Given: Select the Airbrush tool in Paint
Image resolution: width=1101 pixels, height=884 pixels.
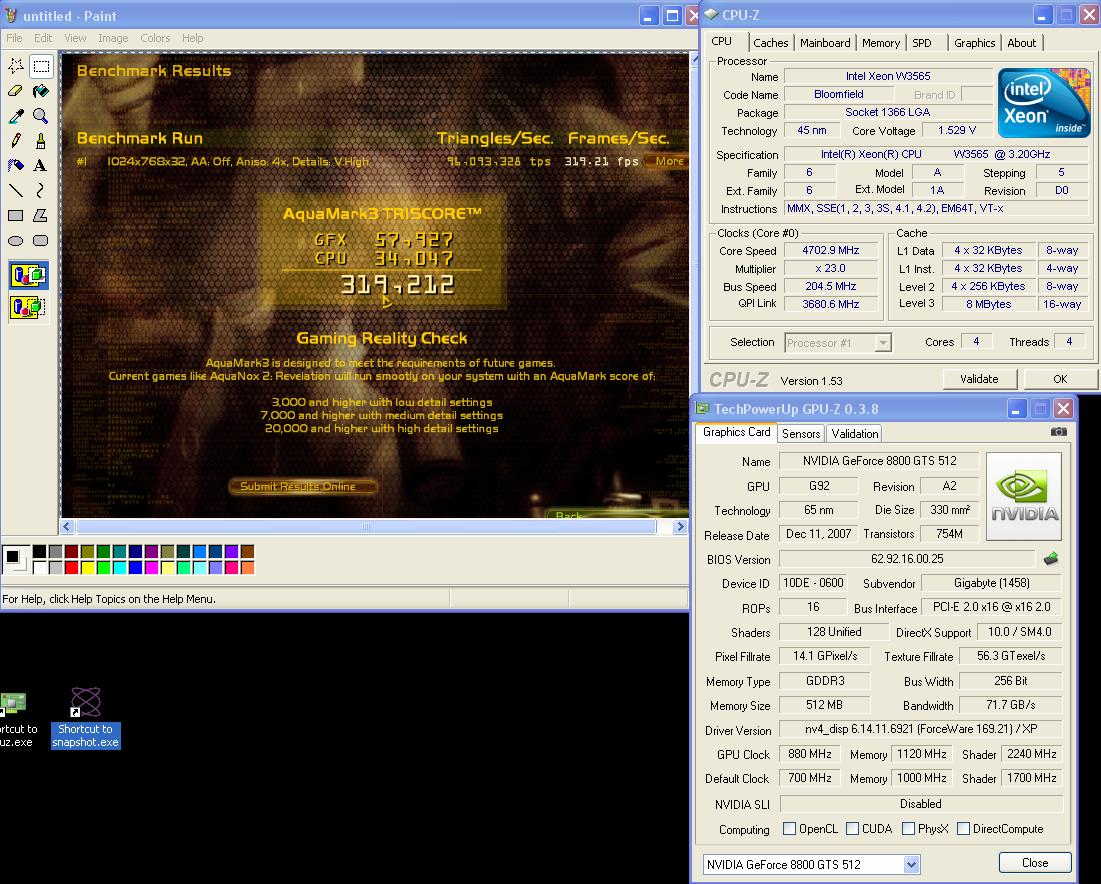Looking at the screenshot, I should pos(15,166).
